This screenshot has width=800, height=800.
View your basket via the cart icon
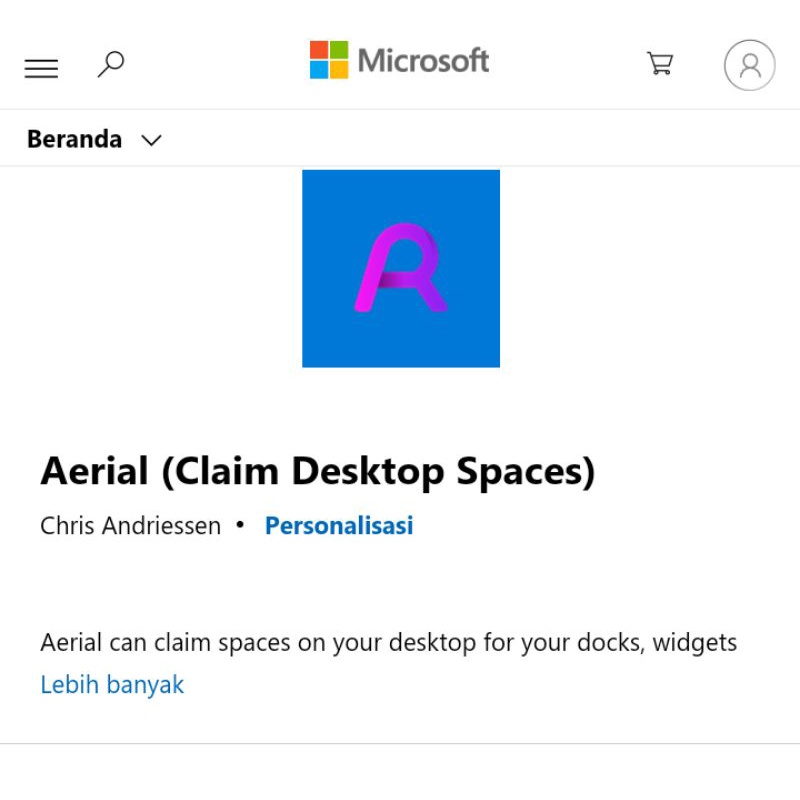[x=660, y=64]
